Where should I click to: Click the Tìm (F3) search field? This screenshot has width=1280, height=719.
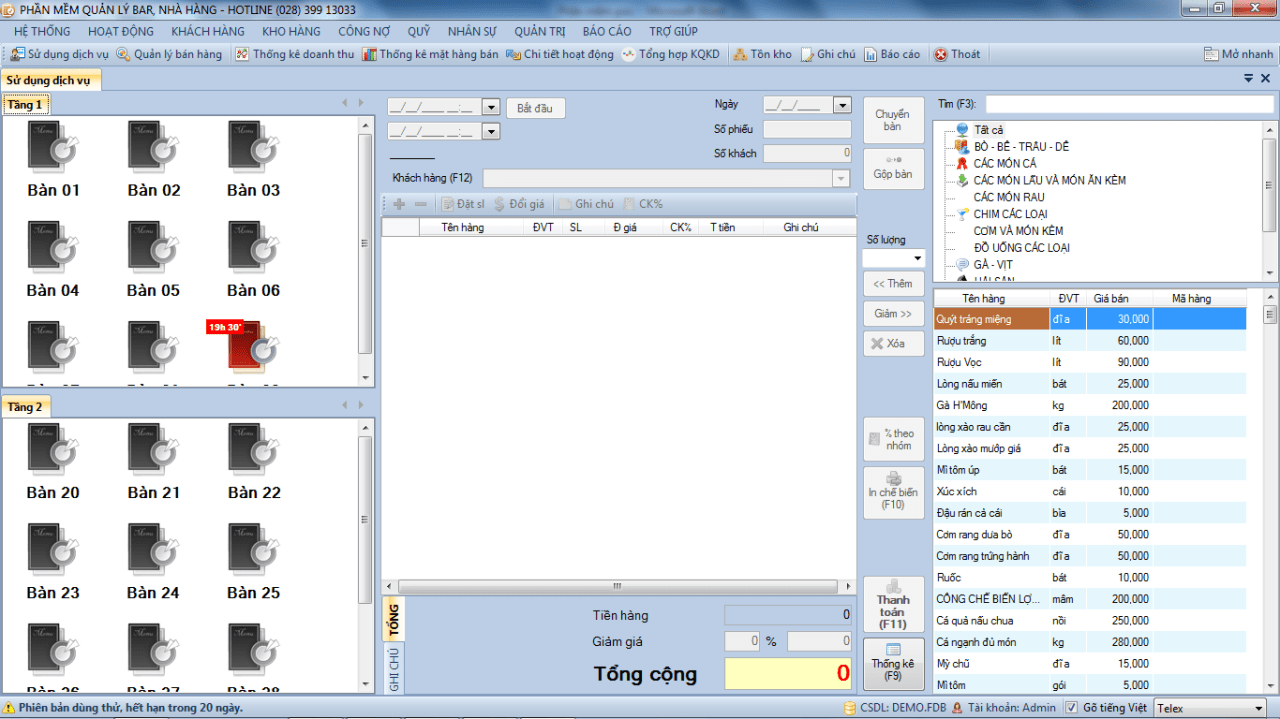[x=1125, y=104]
